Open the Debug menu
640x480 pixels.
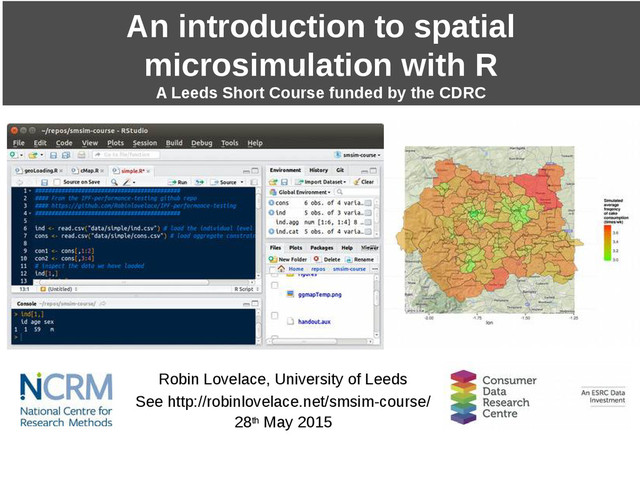[x=202, y=143]
